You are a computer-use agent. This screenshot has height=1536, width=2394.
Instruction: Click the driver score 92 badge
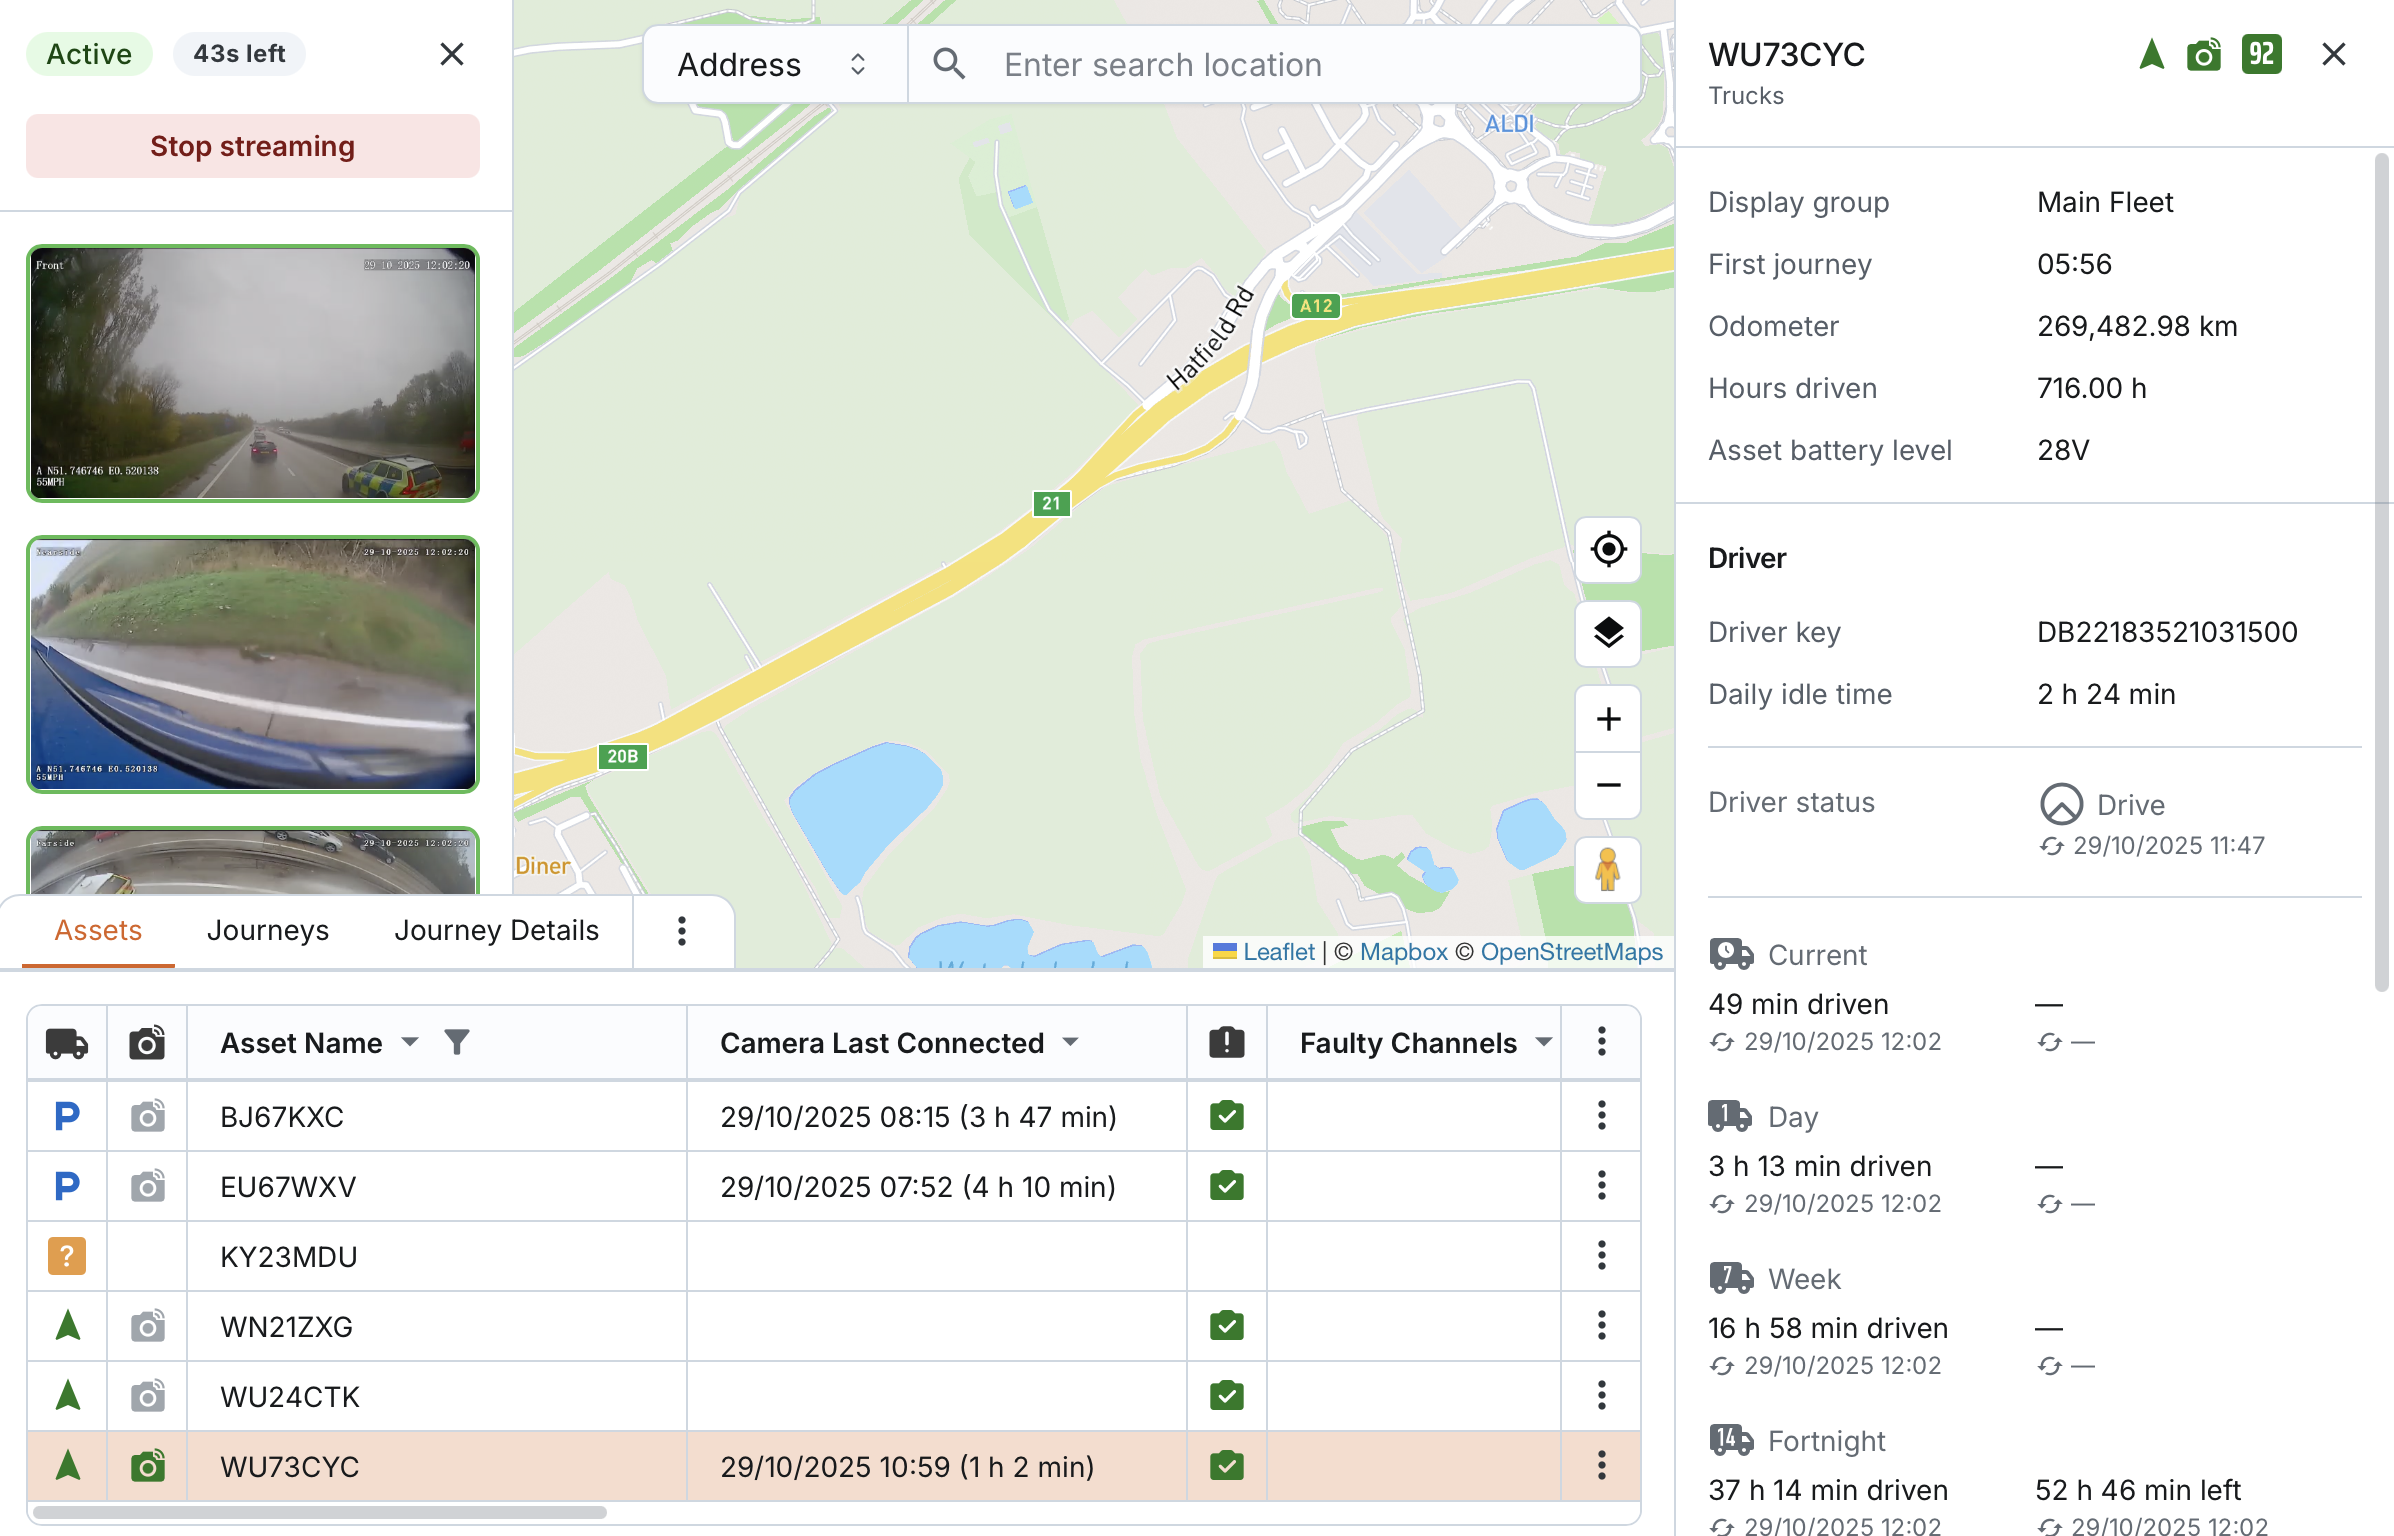2261,54
